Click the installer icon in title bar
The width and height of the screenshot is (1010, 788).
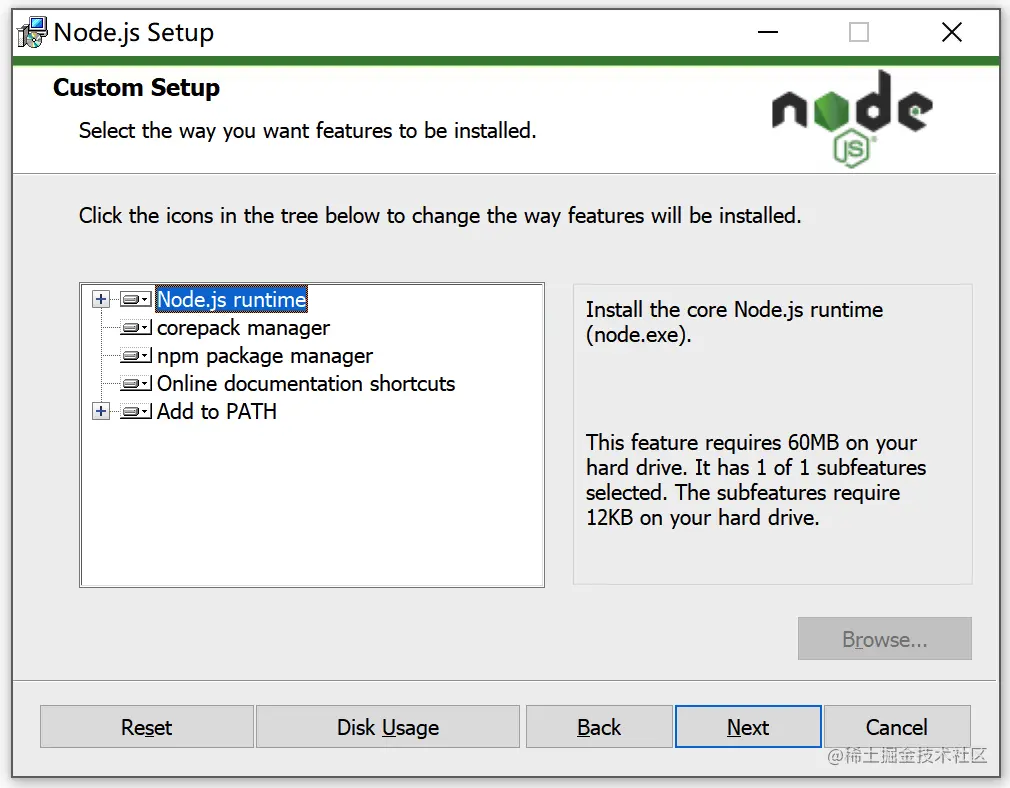point(32,32)
